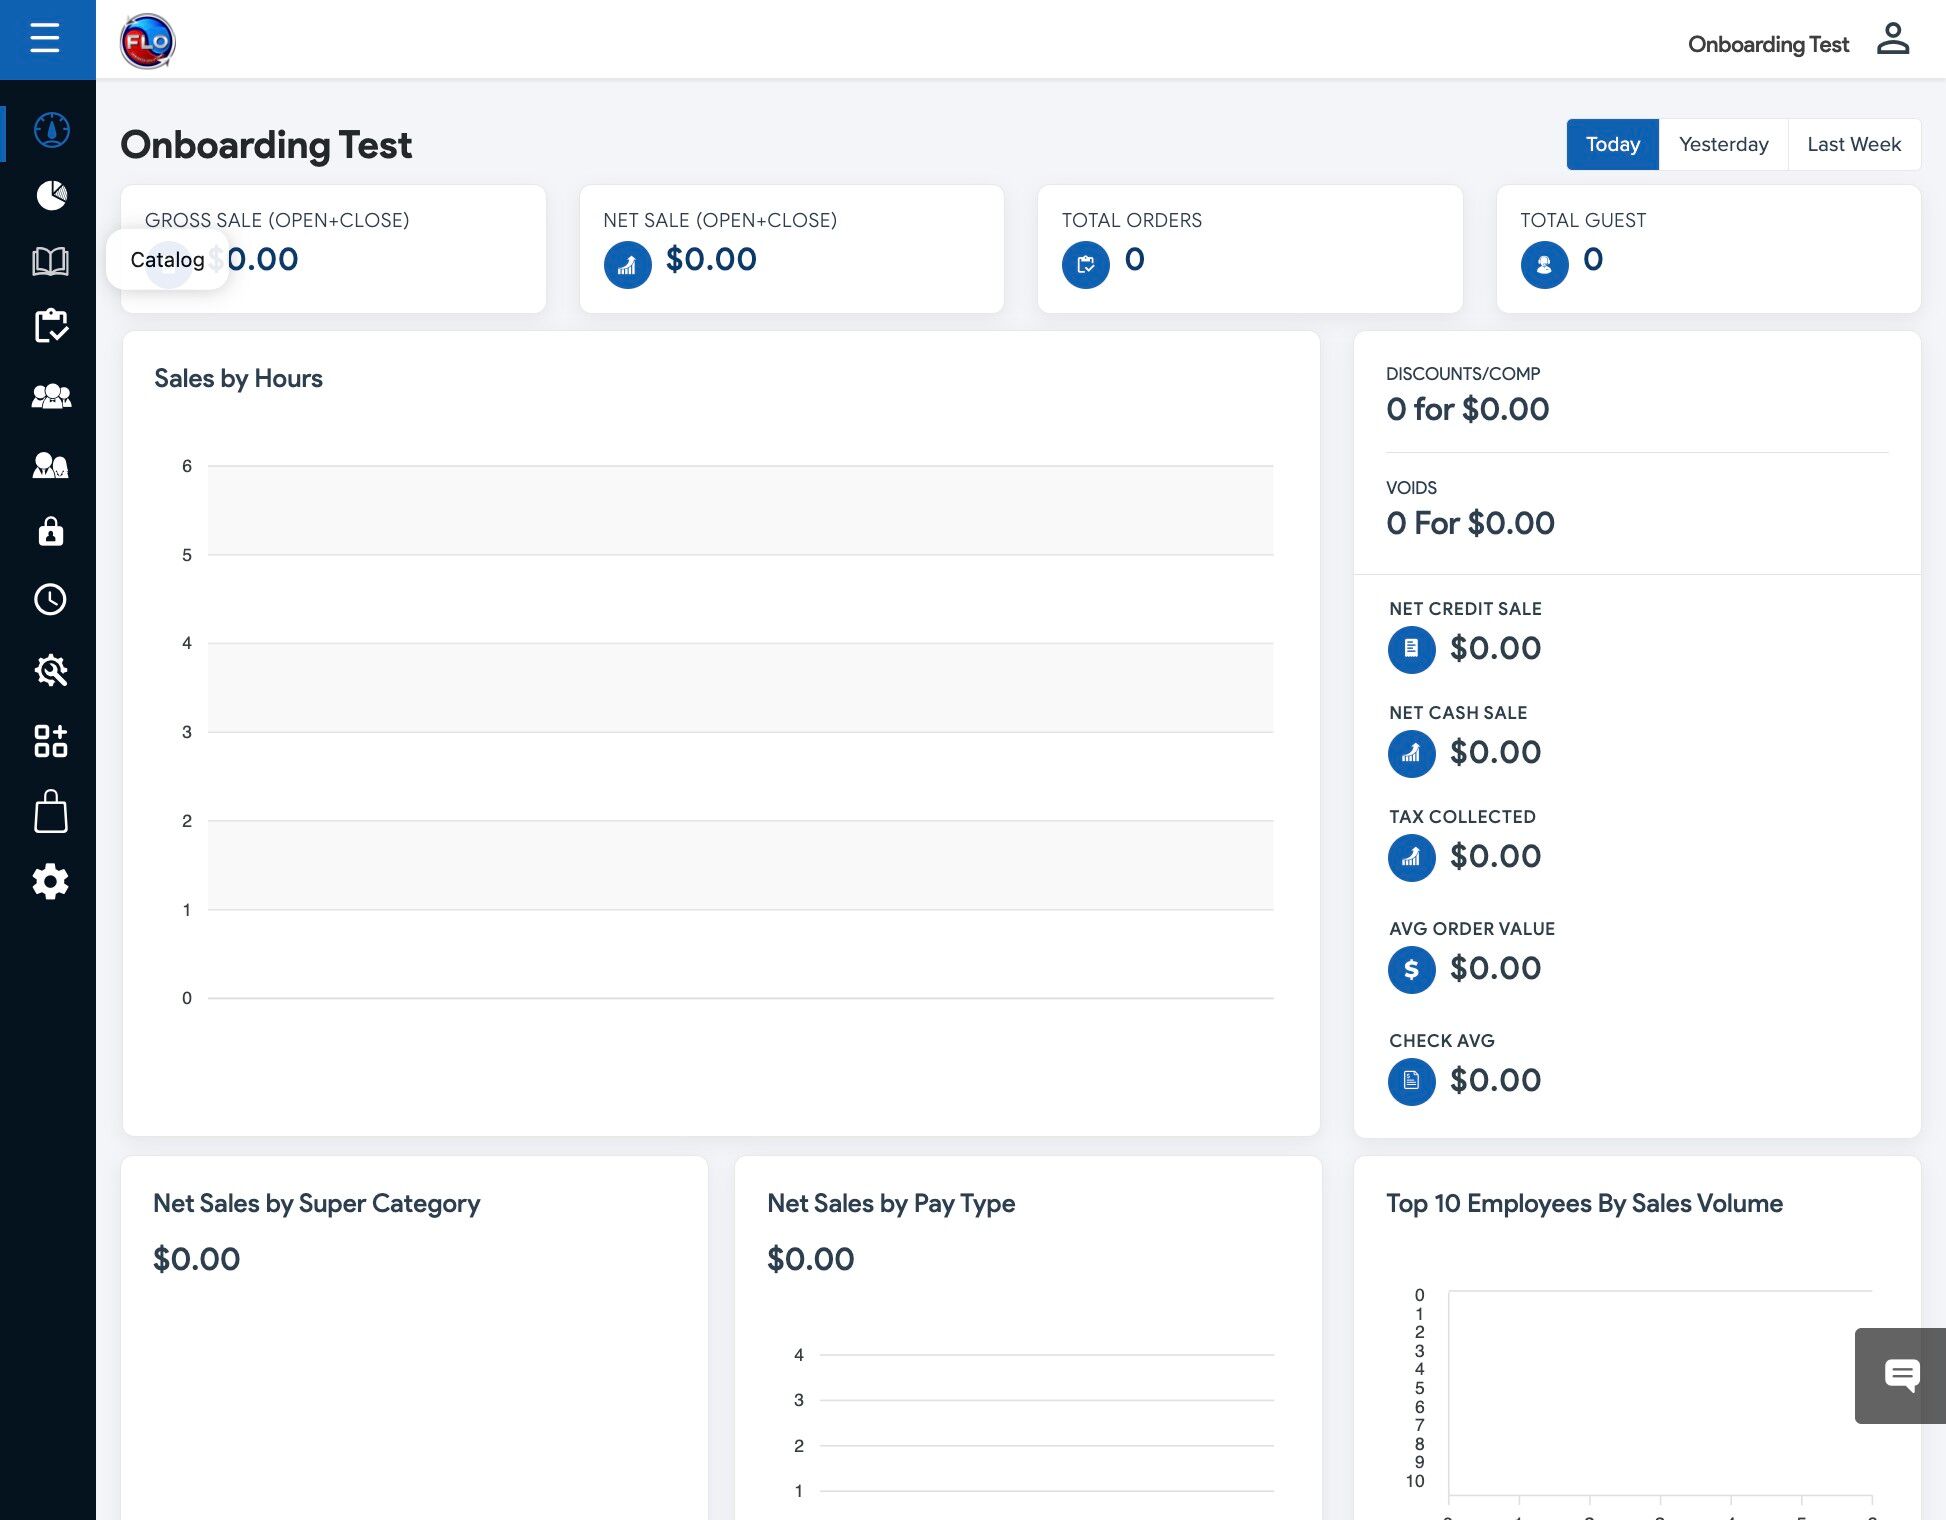1946x1520 pixels.
Task: Click the clipboard checklist sidebar icon
Action: (51, 326)
